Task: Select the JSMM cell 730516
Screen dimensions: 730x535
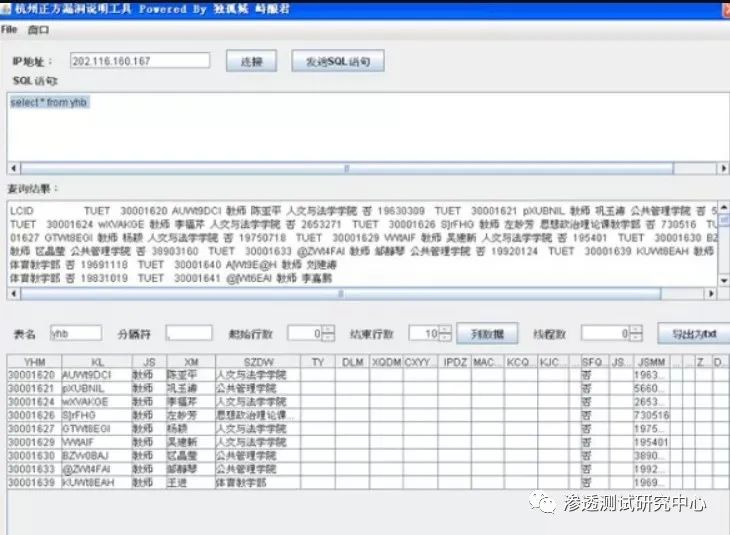Action: [x=652, y=415]
